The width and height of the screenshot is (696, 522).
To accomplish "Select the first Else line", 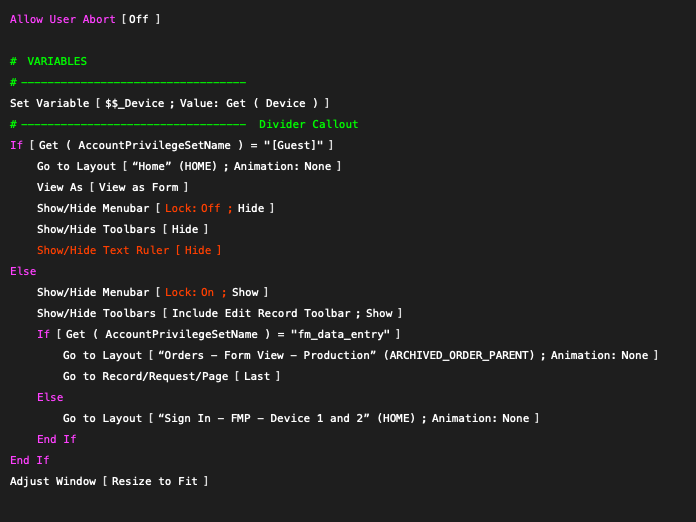I will (23, 271).
